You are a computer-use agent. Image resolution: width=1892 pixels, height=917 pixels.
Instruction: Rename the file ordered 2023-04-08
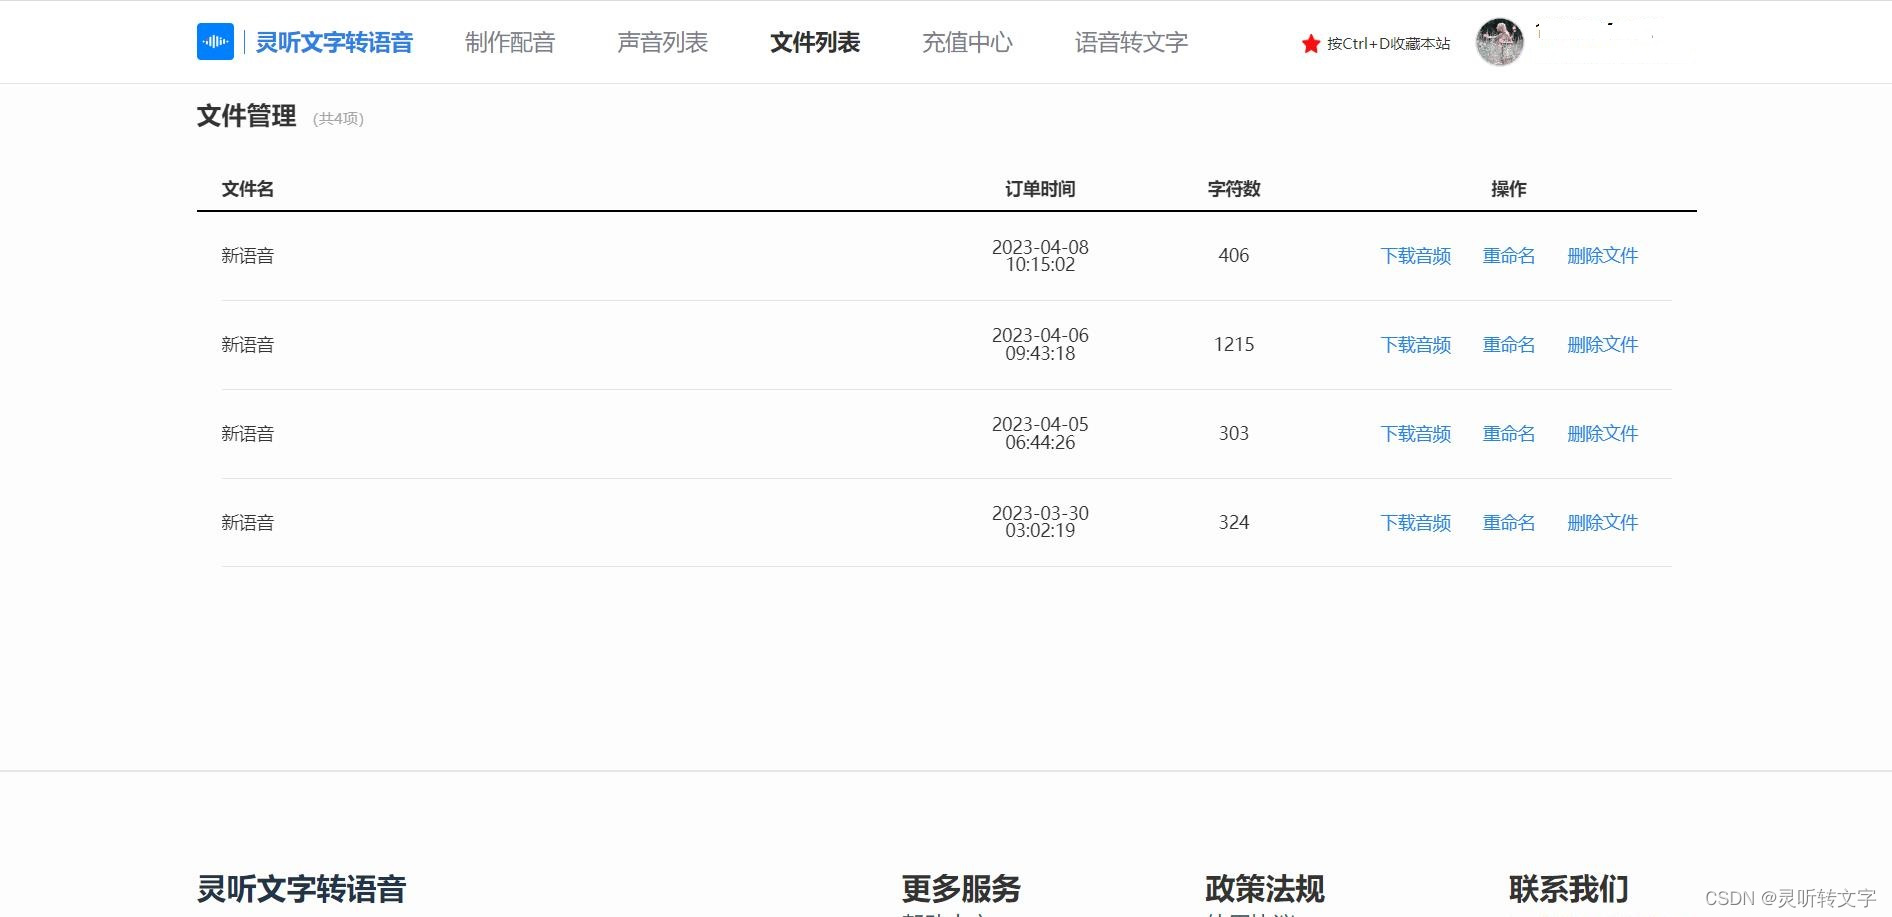point(1509,256)
